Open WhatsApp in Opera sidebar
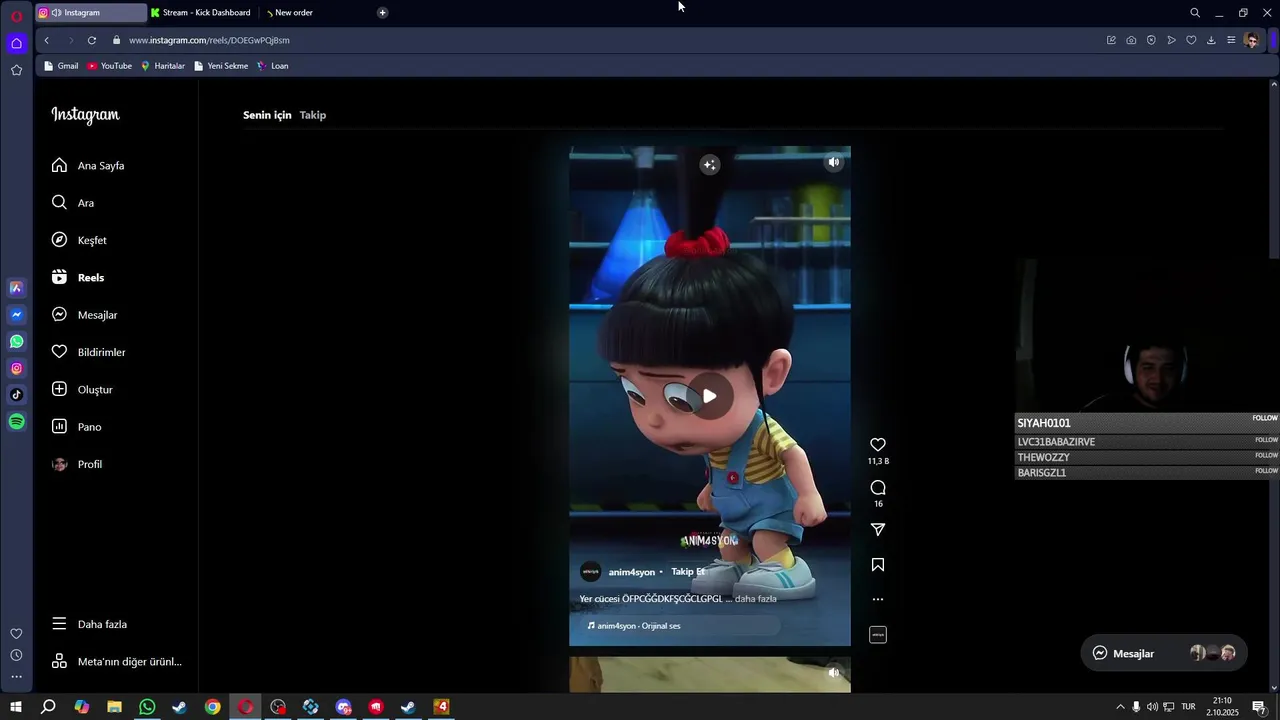This screenshot has height=720, width=1280. (x=16, y=342)
